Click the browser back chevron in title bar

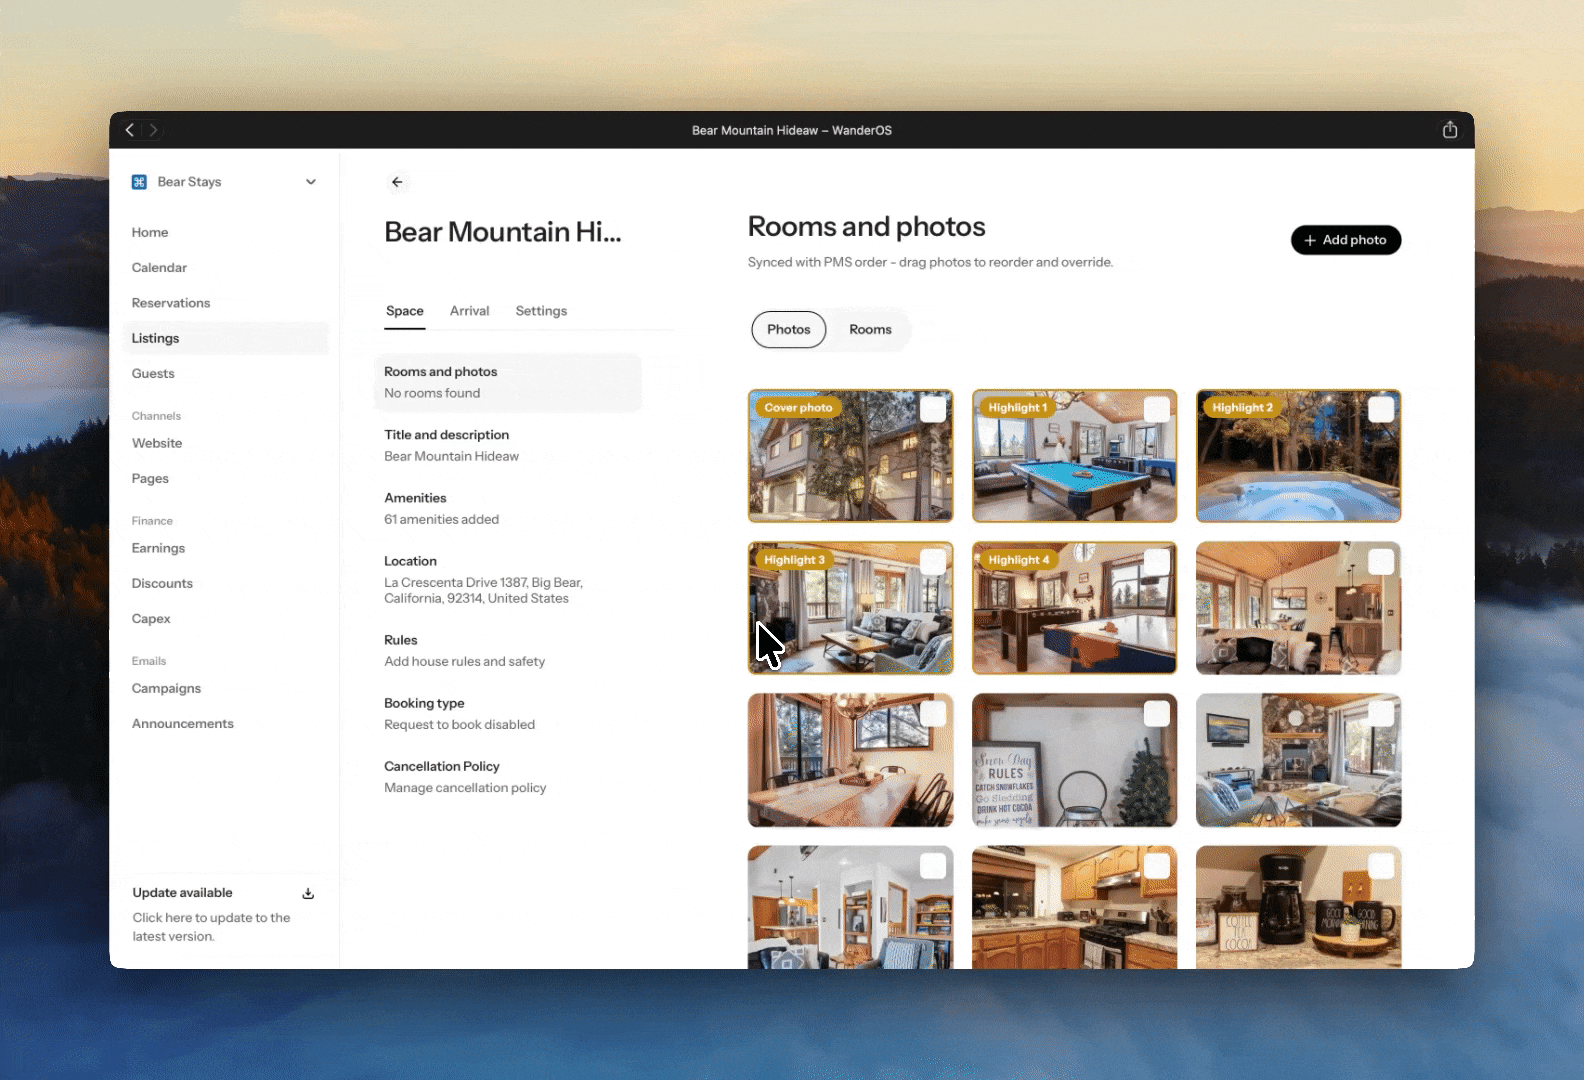pyautogui.click(x=130, y=130)
